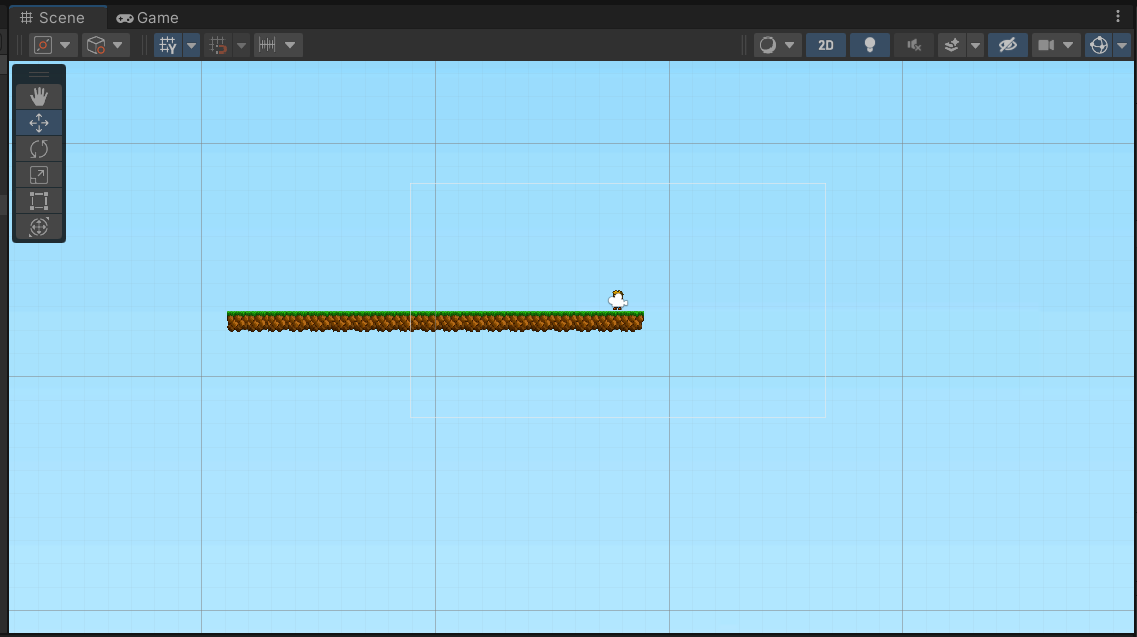1137x637 pixels.
Task: Click the handle rotation cube icon
Action: coord(96,45)
